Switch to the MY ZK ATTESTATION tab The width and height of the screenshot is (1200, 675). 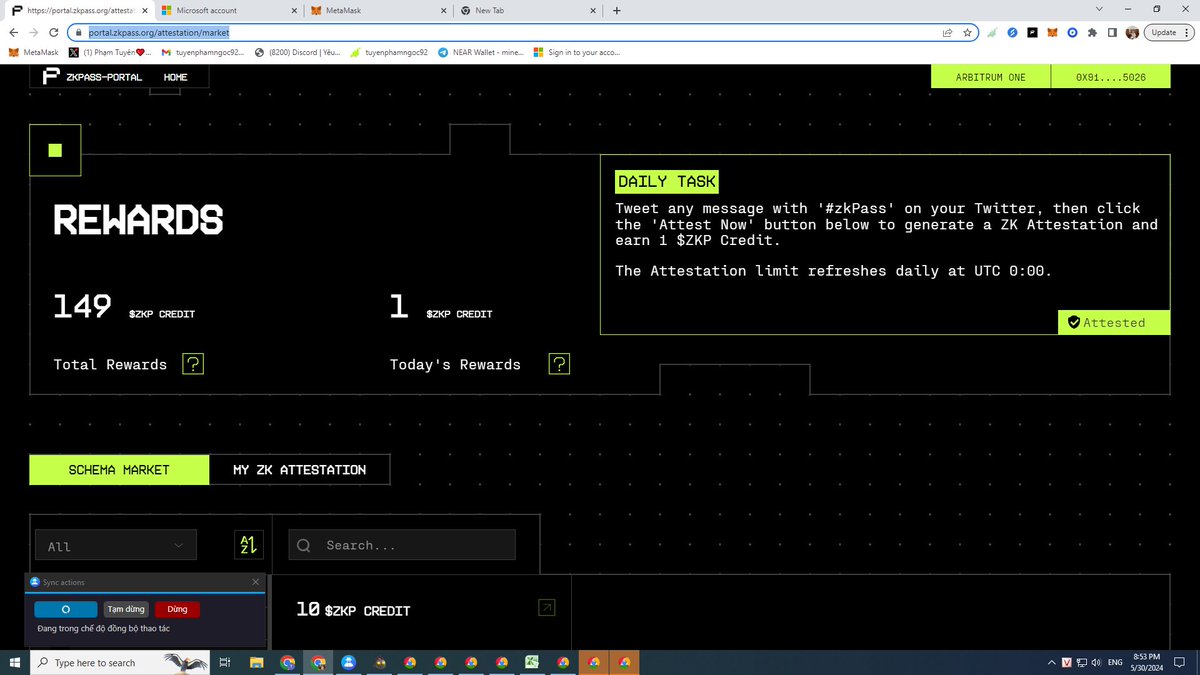click(x=299, y=469)
